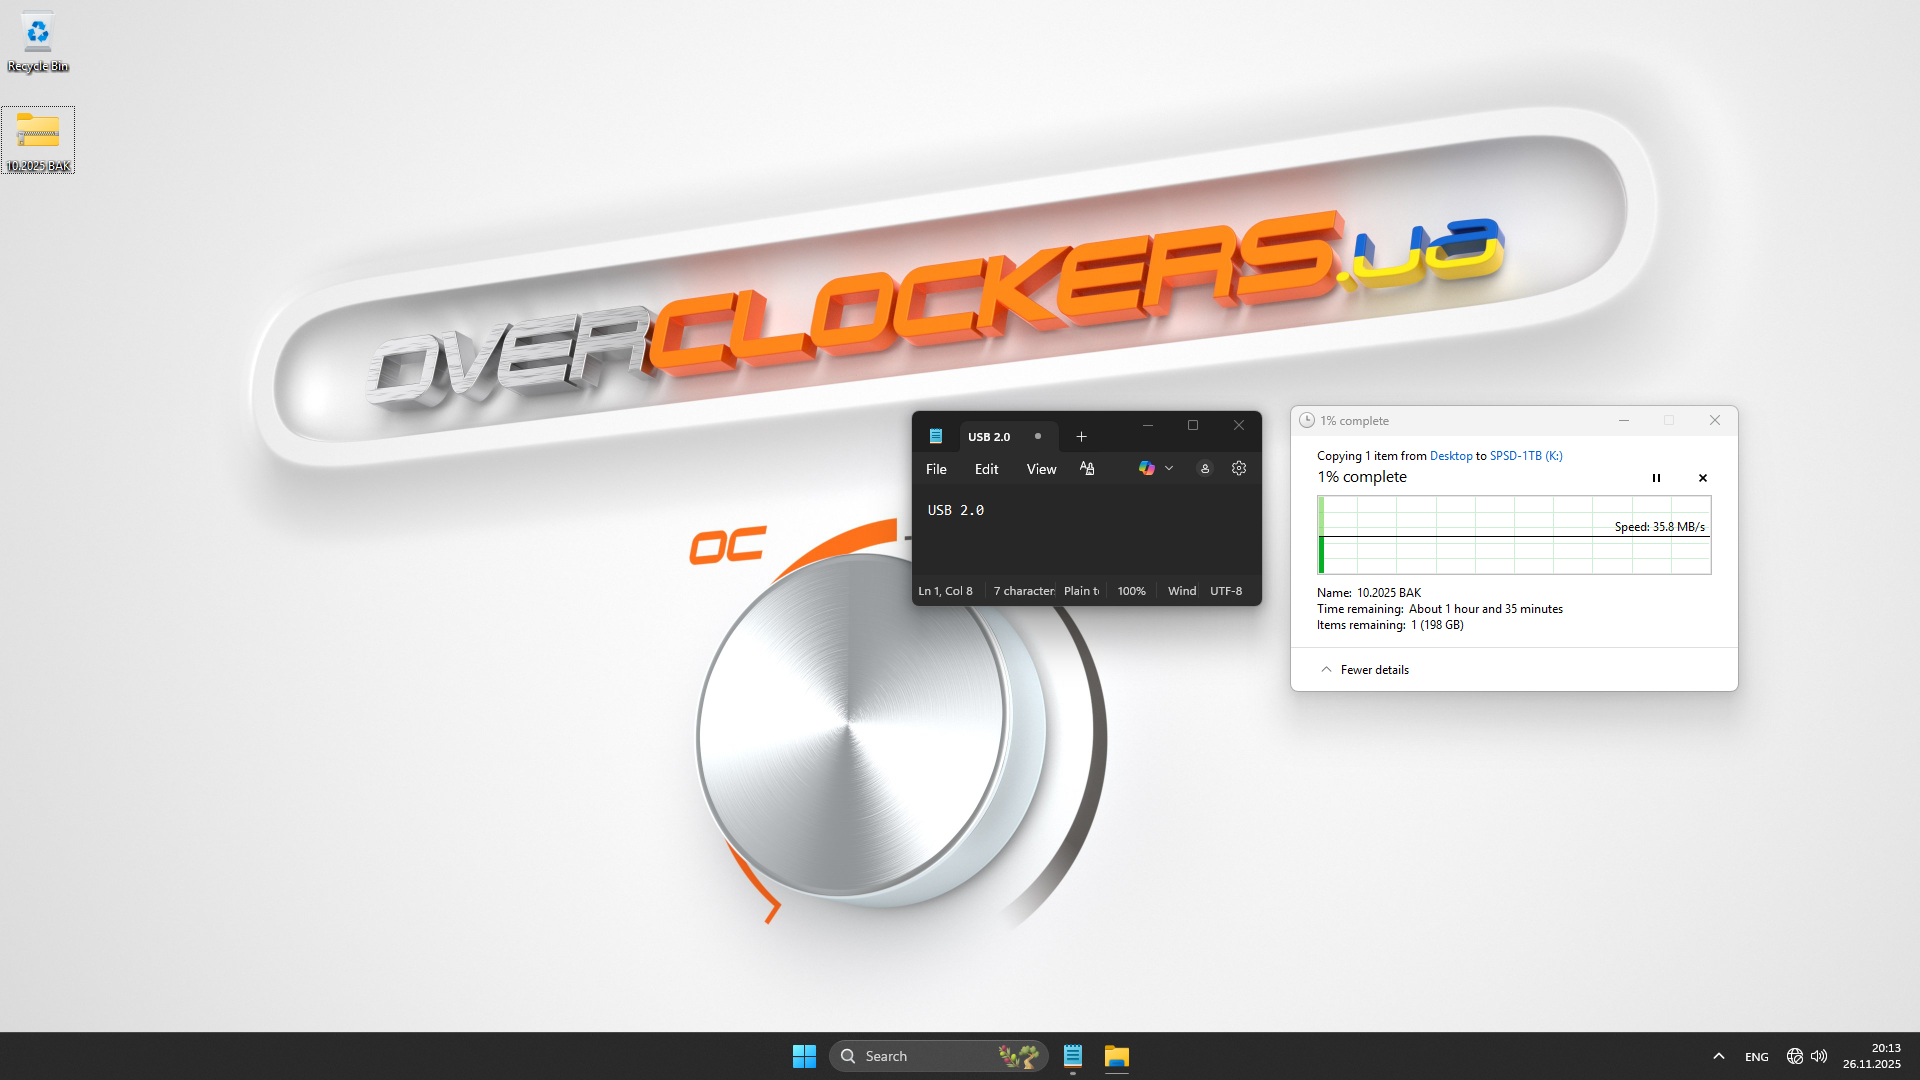The height and width of the screenshot is (1080, 1920).
Task: Open File Explorer from the taskbar
Action: (x=1116, y=1056)
